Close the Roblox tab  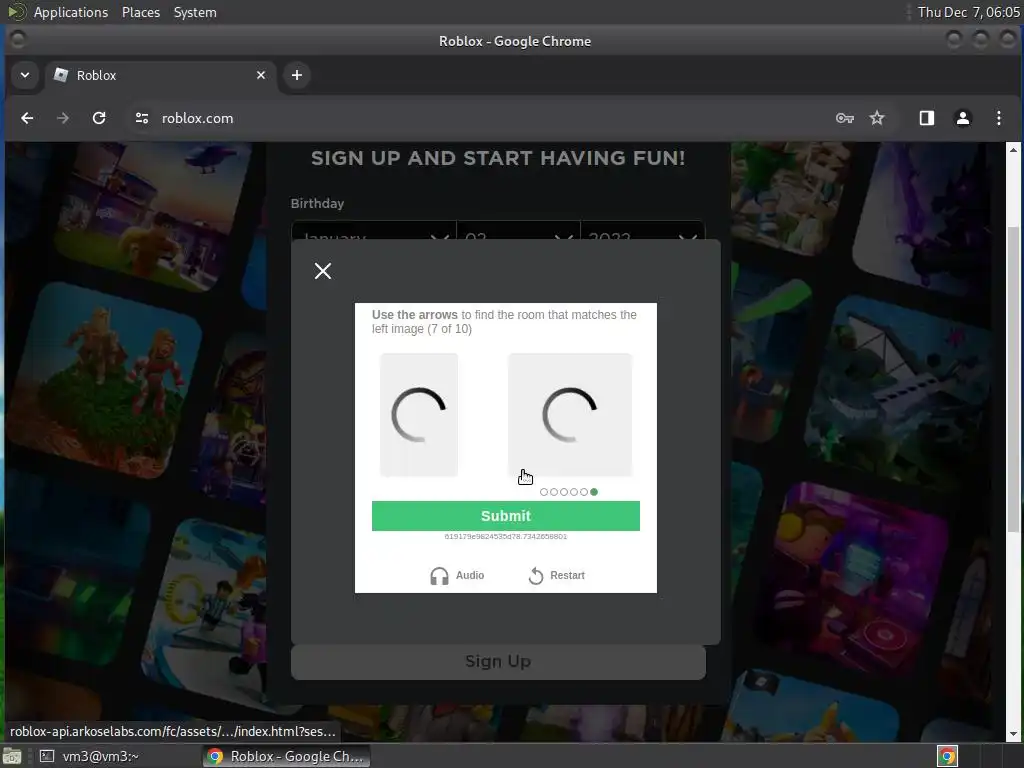[x=261, y=75]
